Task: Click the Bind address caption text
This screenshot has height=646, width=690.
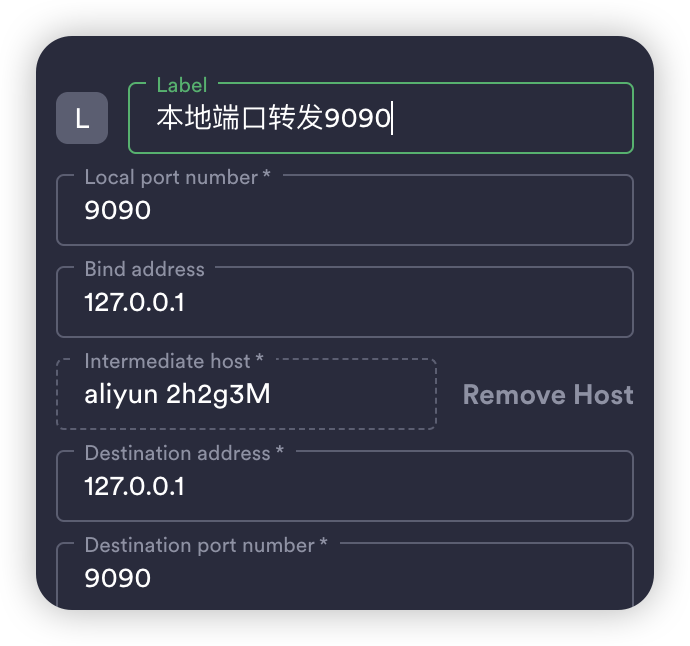Action: pyautogui.click(x=145, y=269)
